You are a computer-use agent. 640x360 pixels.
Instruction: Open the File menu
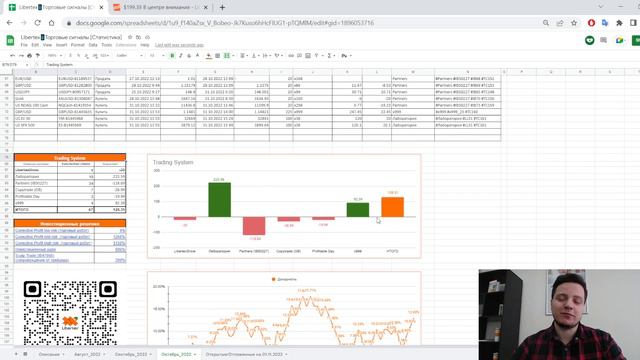tap(24, 45)
